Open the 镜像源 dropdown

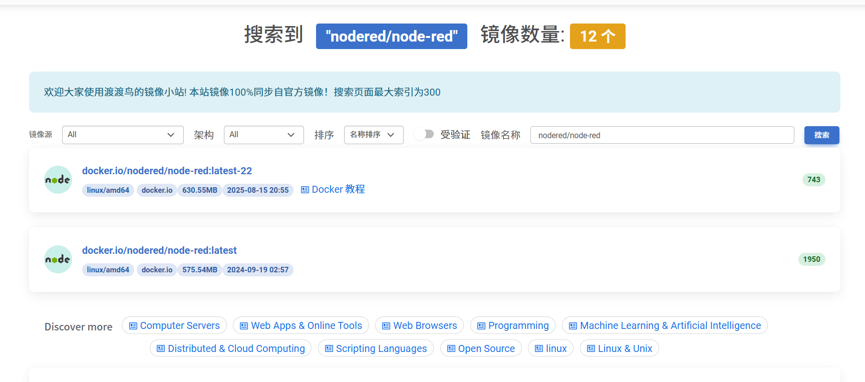(123, 135)
